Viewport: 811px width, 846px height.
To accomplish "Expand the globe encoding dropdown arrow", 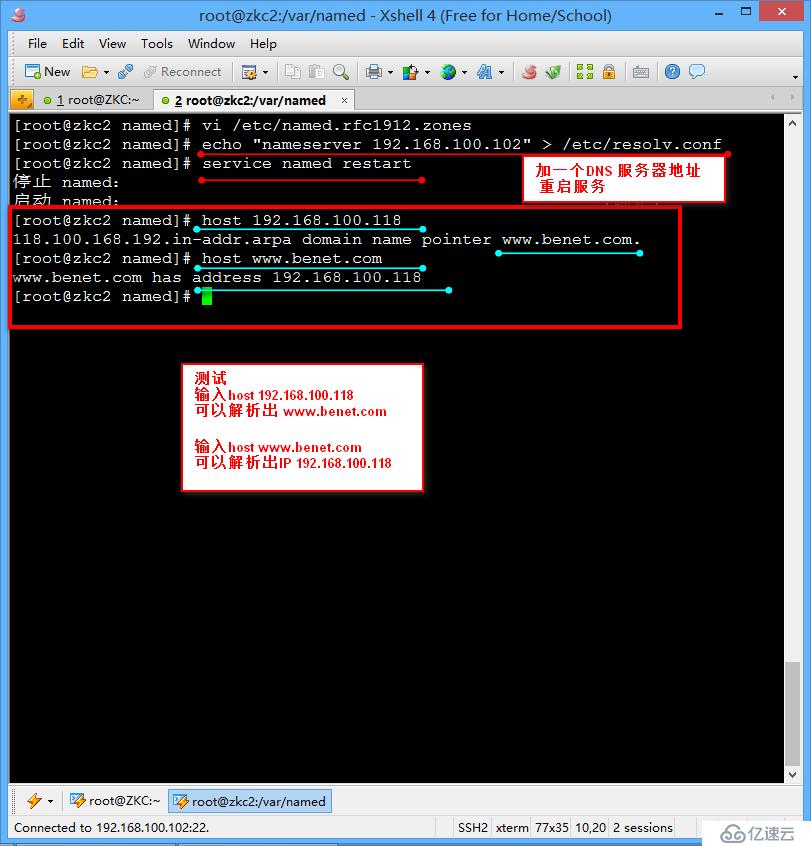I will pyautogui.click(x=464, y=72).
